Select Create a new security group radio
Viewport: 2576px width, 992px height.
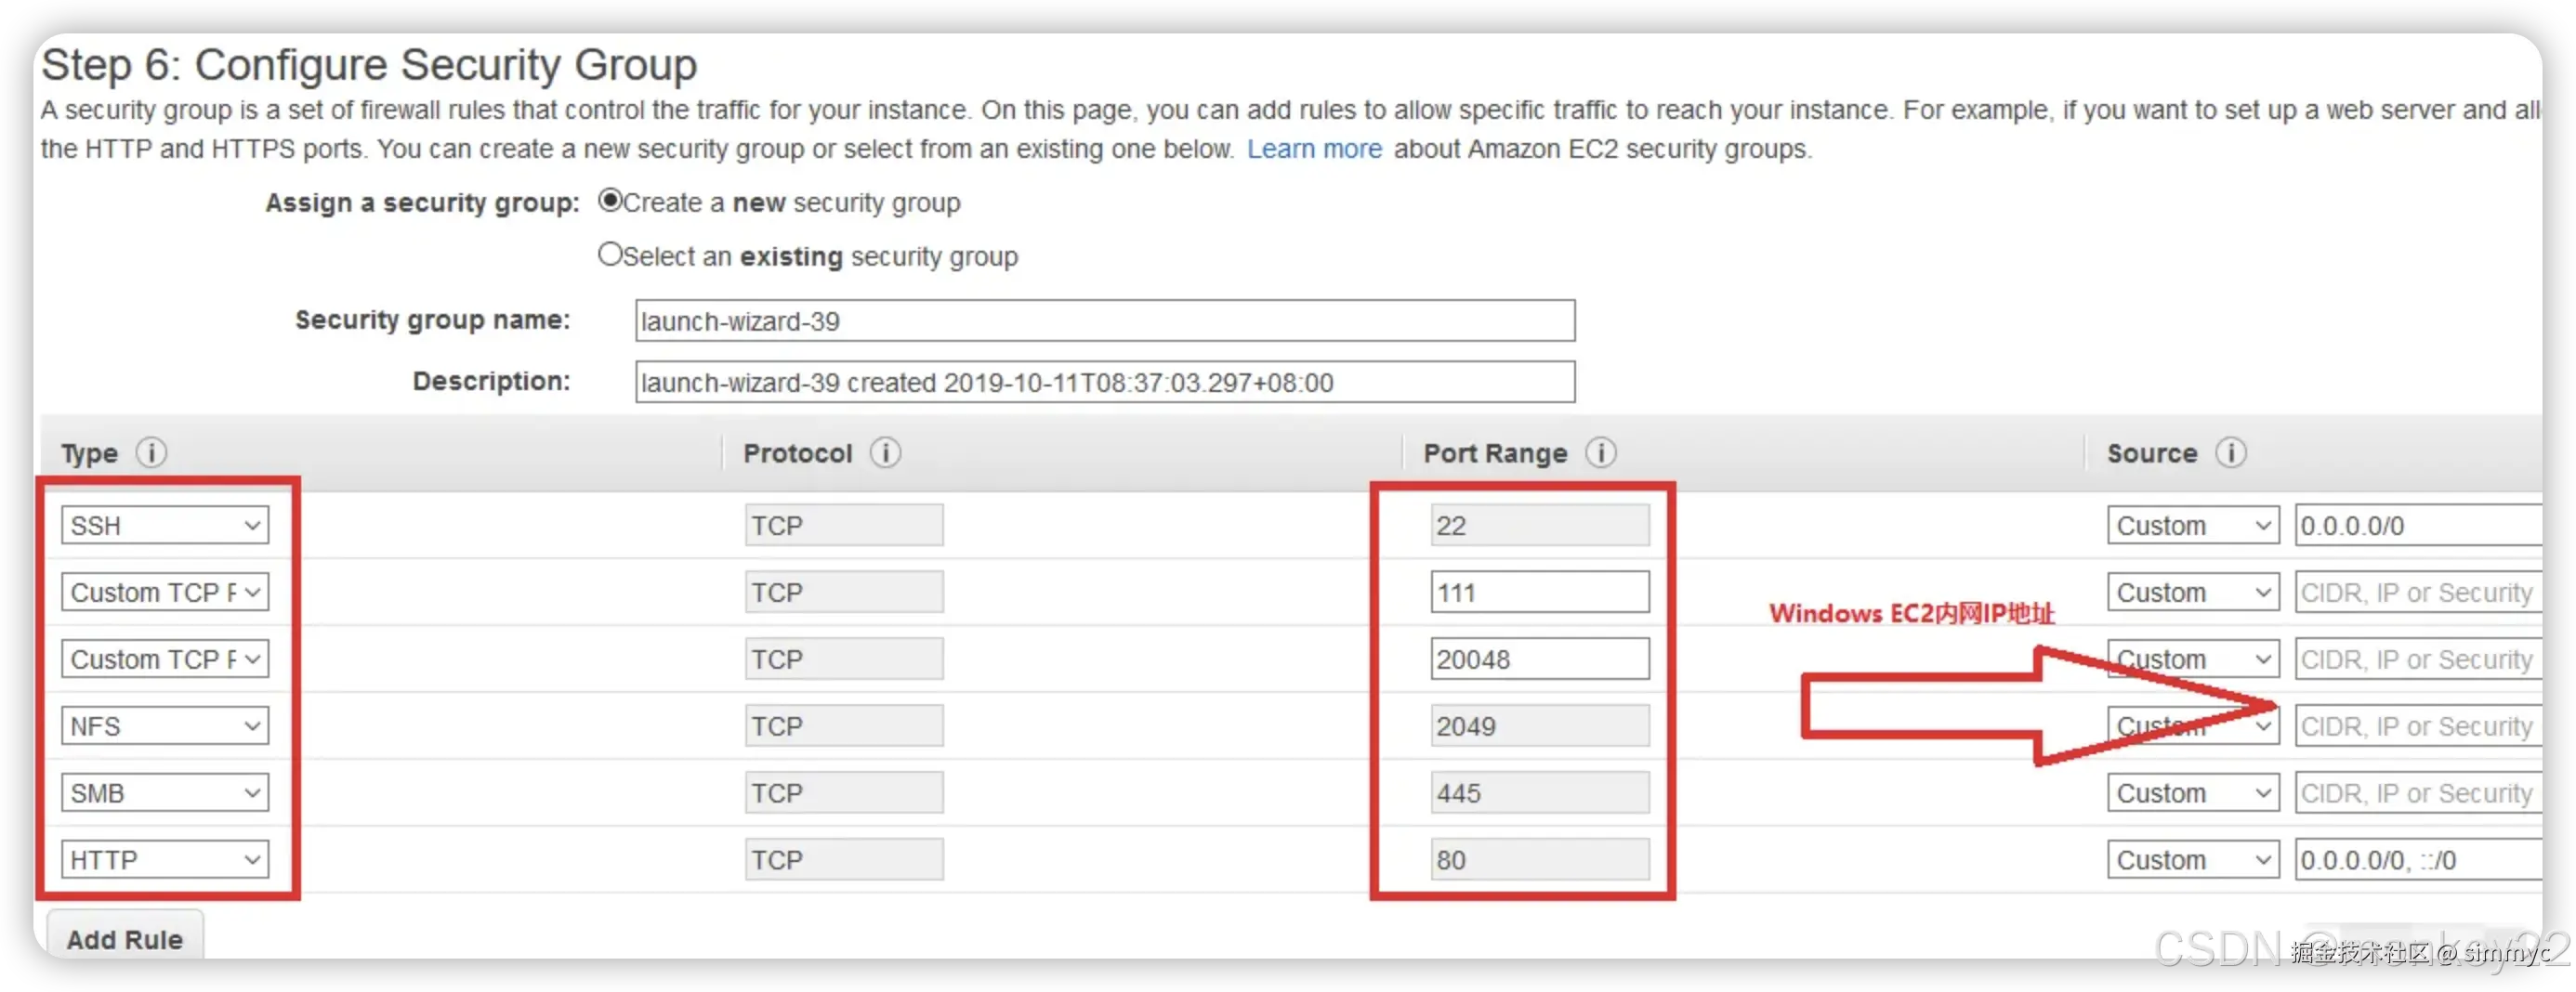610,200
